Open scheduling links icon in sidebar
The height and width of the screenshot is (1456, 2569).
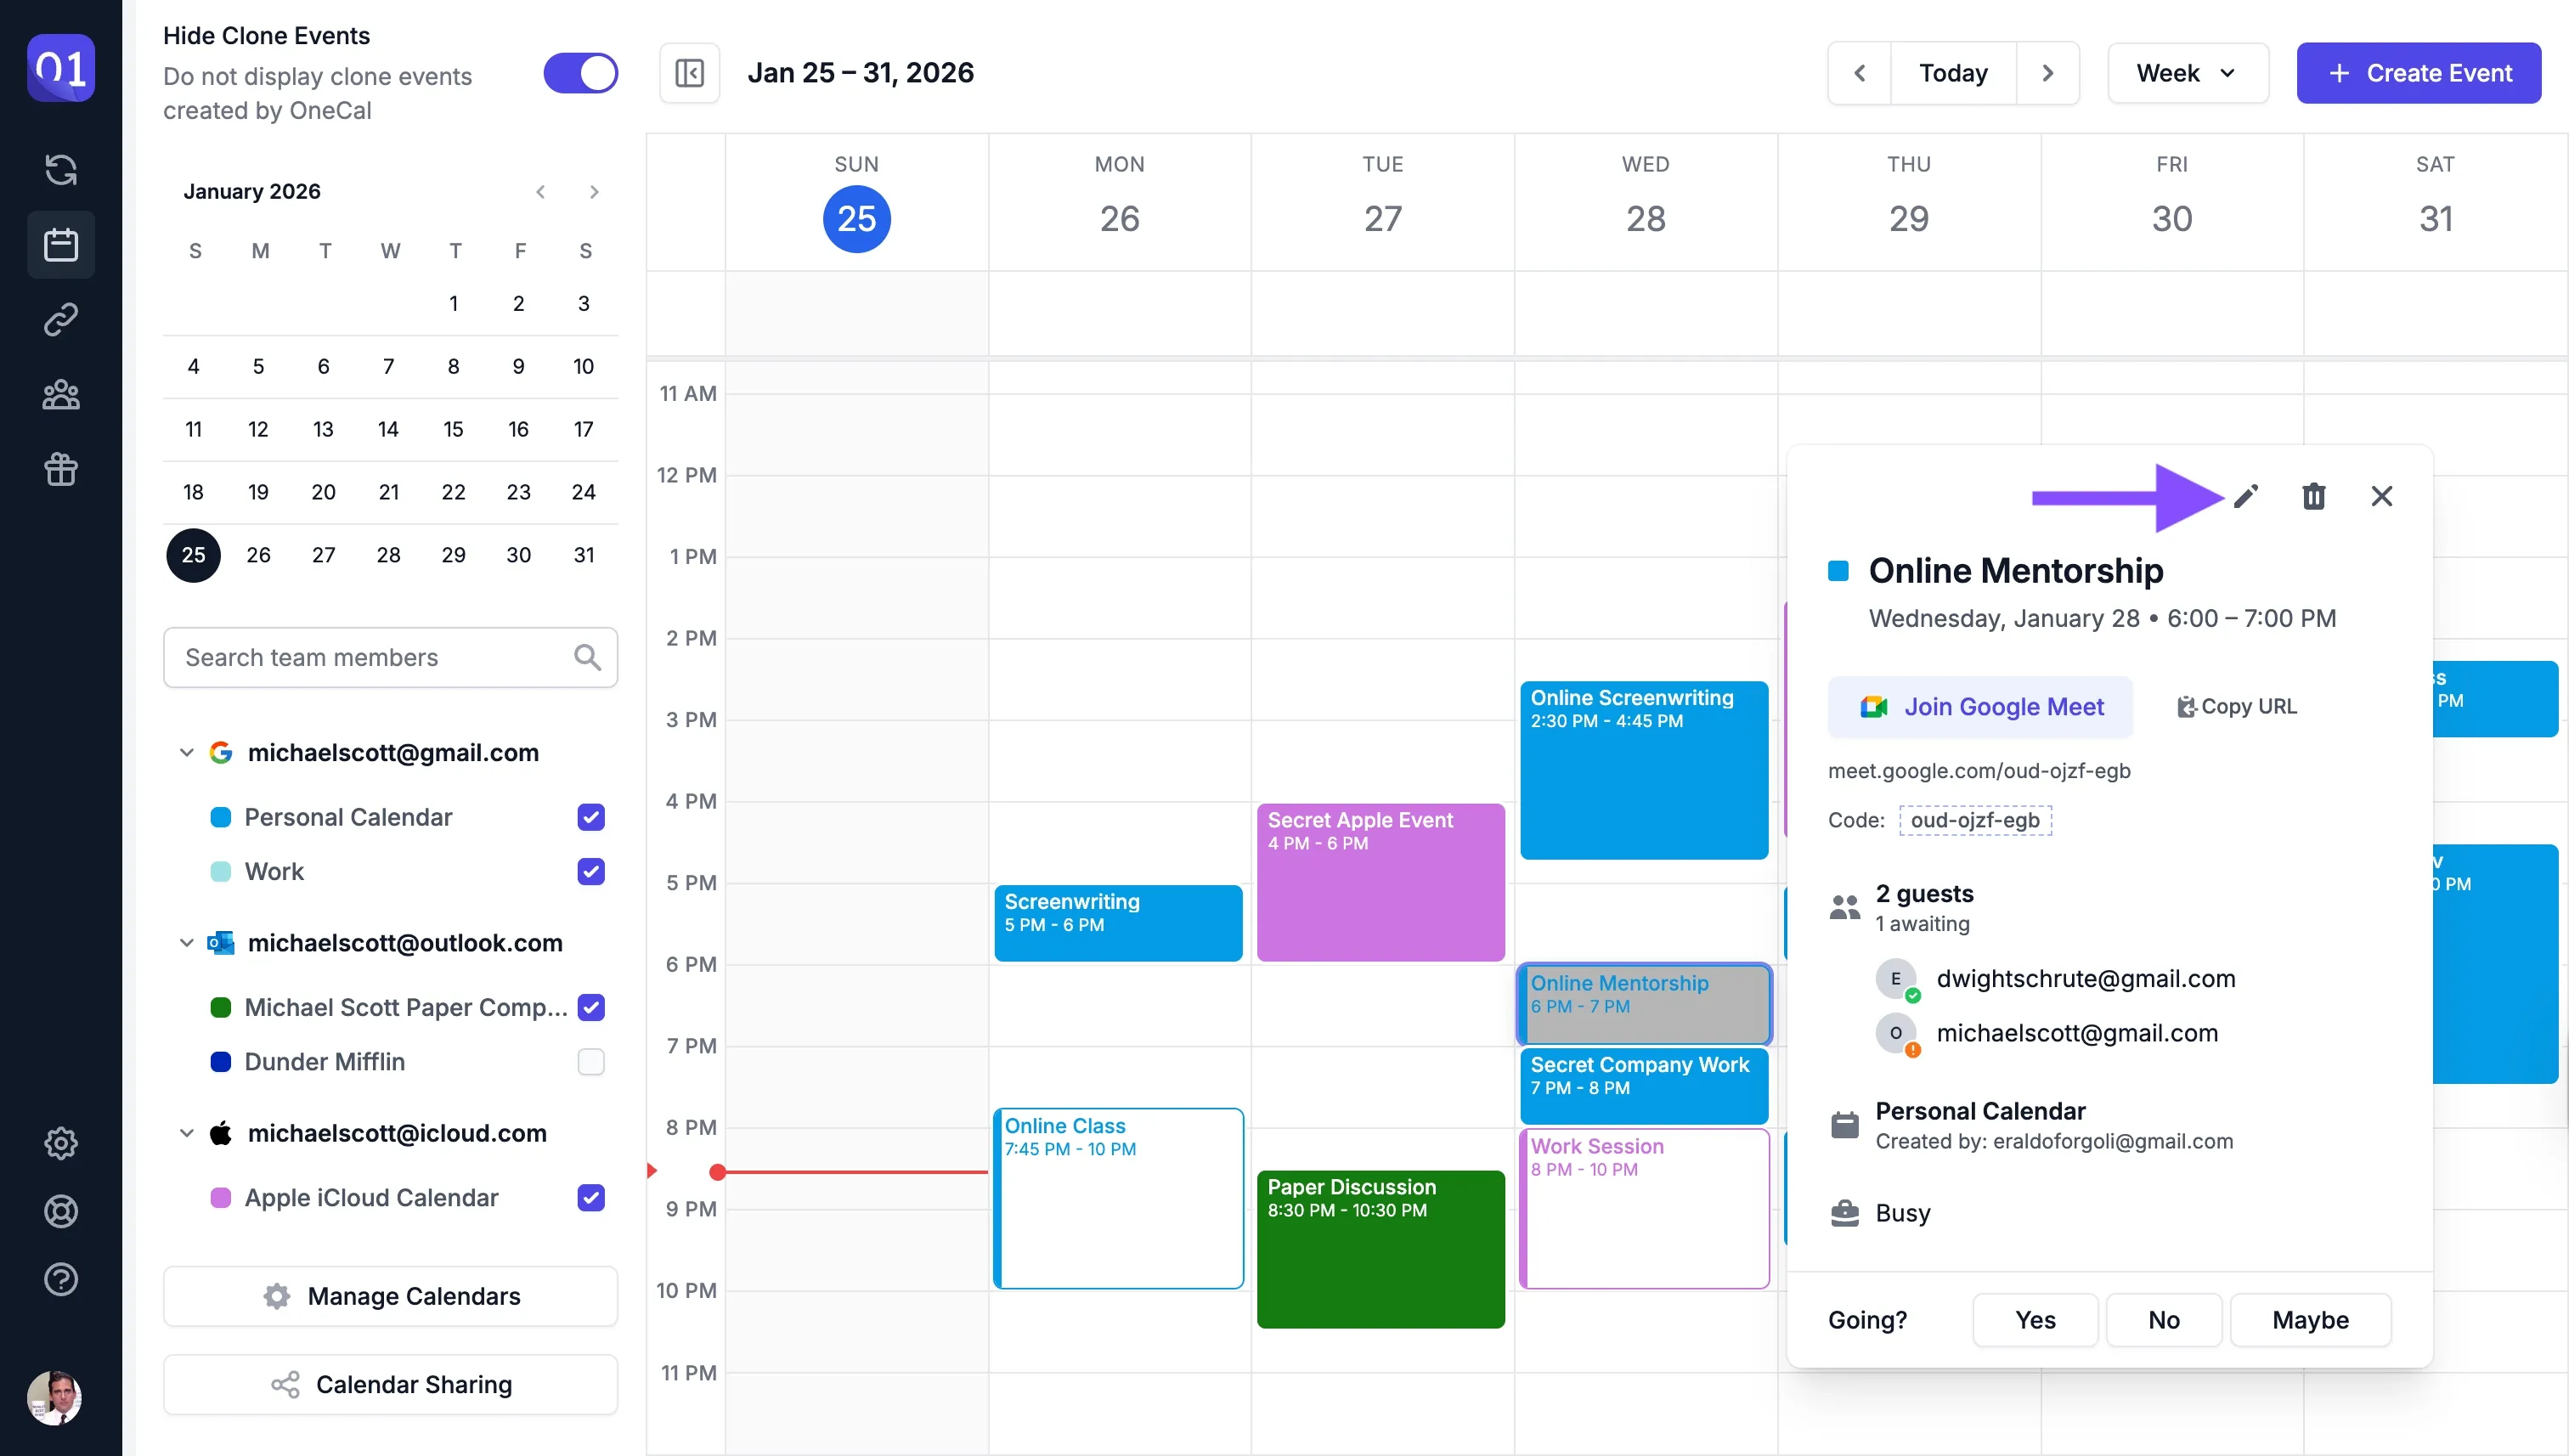[61, 319]
